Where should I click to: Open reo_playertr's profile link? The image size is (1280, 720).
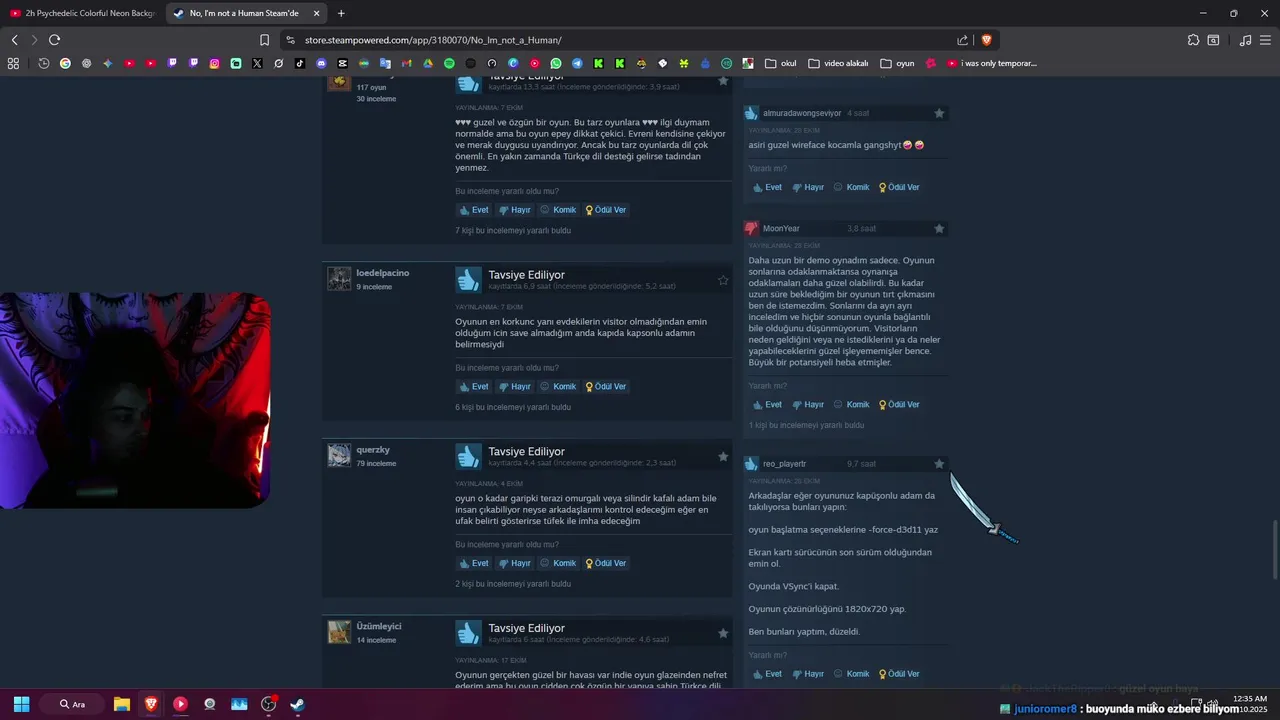click(x=784, y=464)
